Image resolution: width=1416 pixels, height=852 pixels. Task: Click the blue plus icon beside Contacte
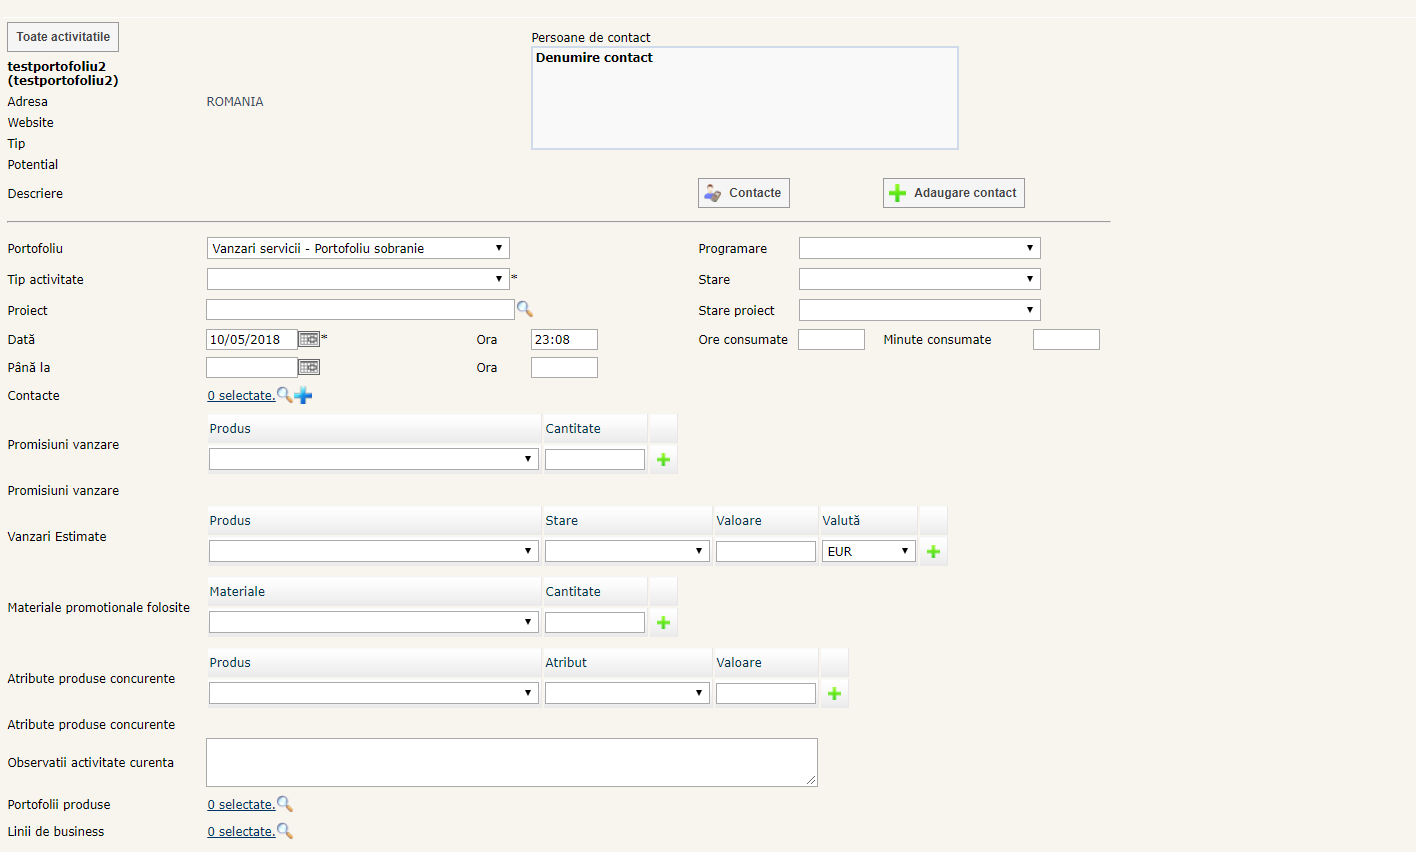coord(304,396)
